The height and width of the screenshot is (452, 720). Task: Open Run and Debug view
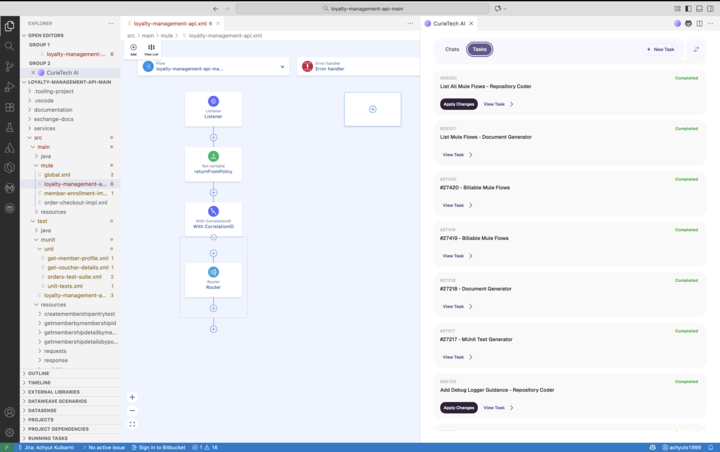[10, 87]
